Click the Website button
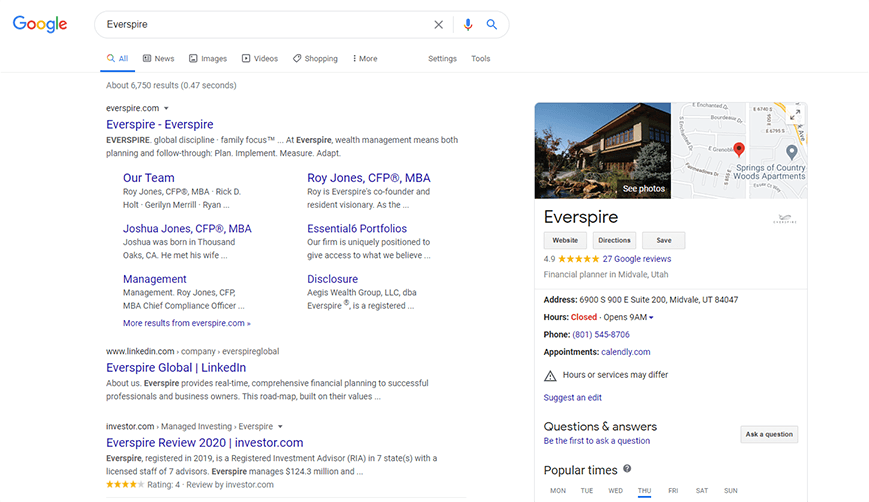 pos(565,240)
